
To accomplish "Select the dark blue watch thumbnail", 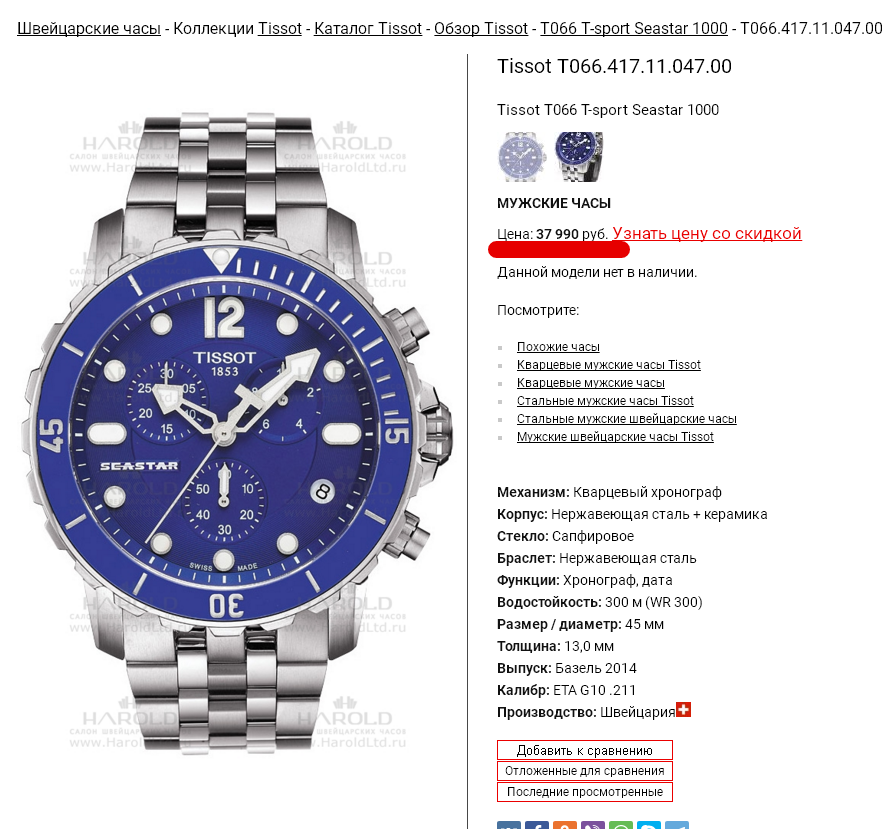I will tap(579, 157).
